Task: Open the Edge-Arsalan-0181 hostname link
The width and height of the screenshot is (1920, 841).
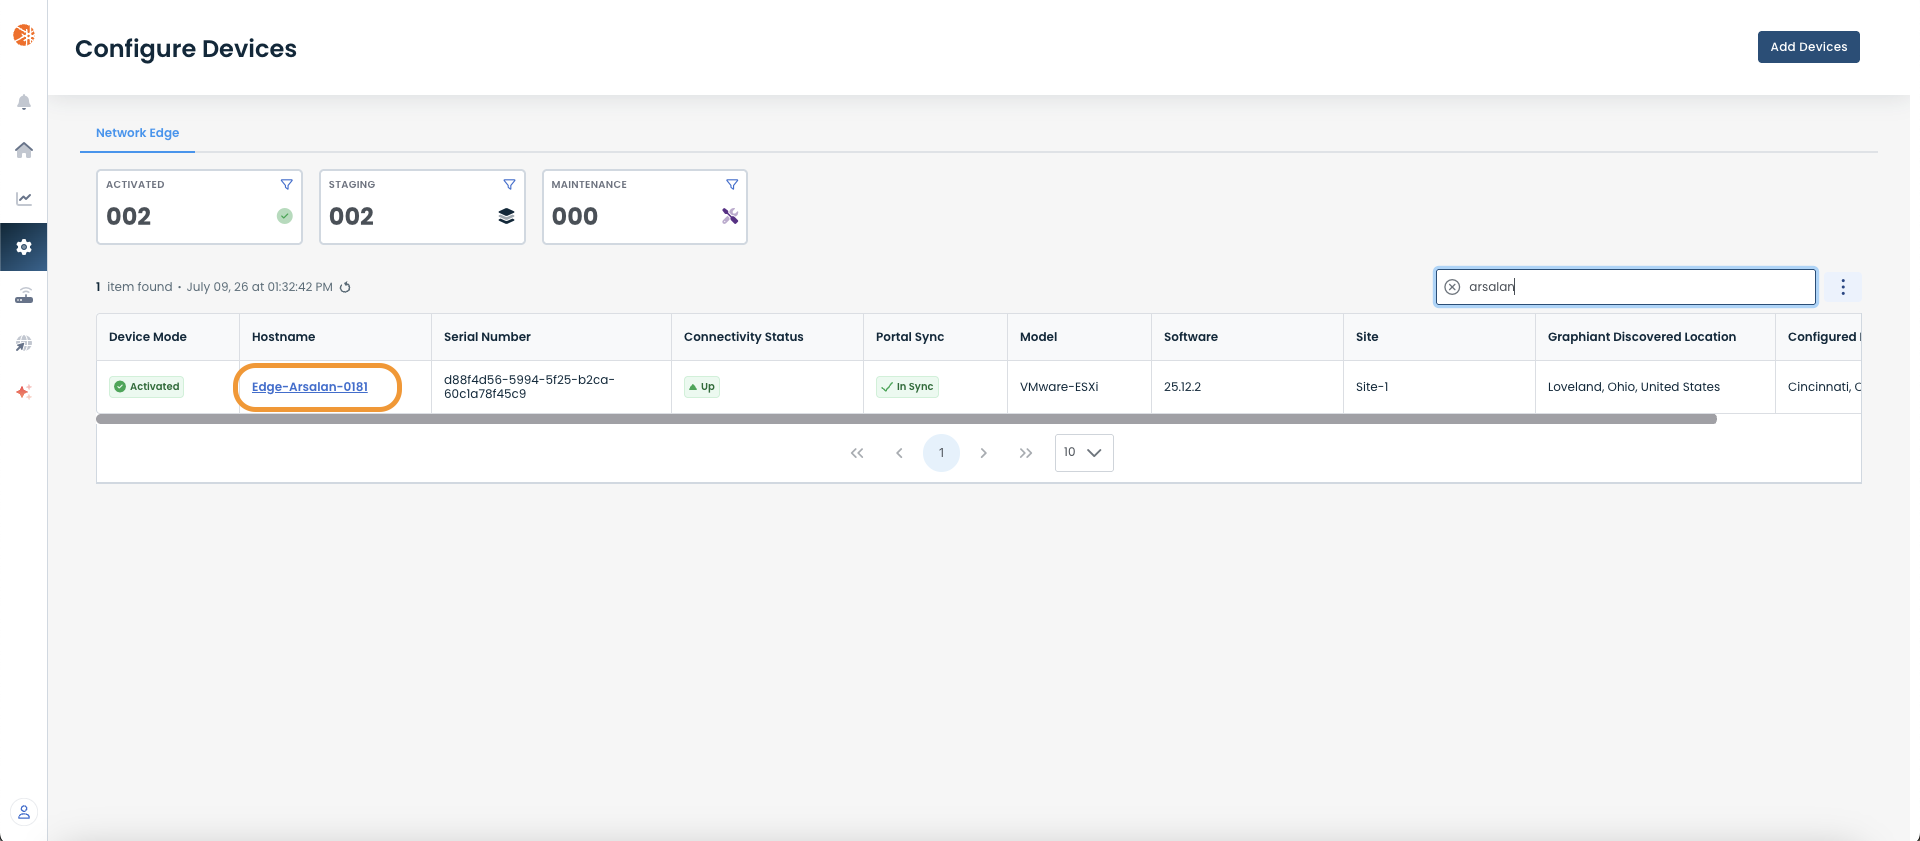Action: pyautogui.click(x=310, y=387)
